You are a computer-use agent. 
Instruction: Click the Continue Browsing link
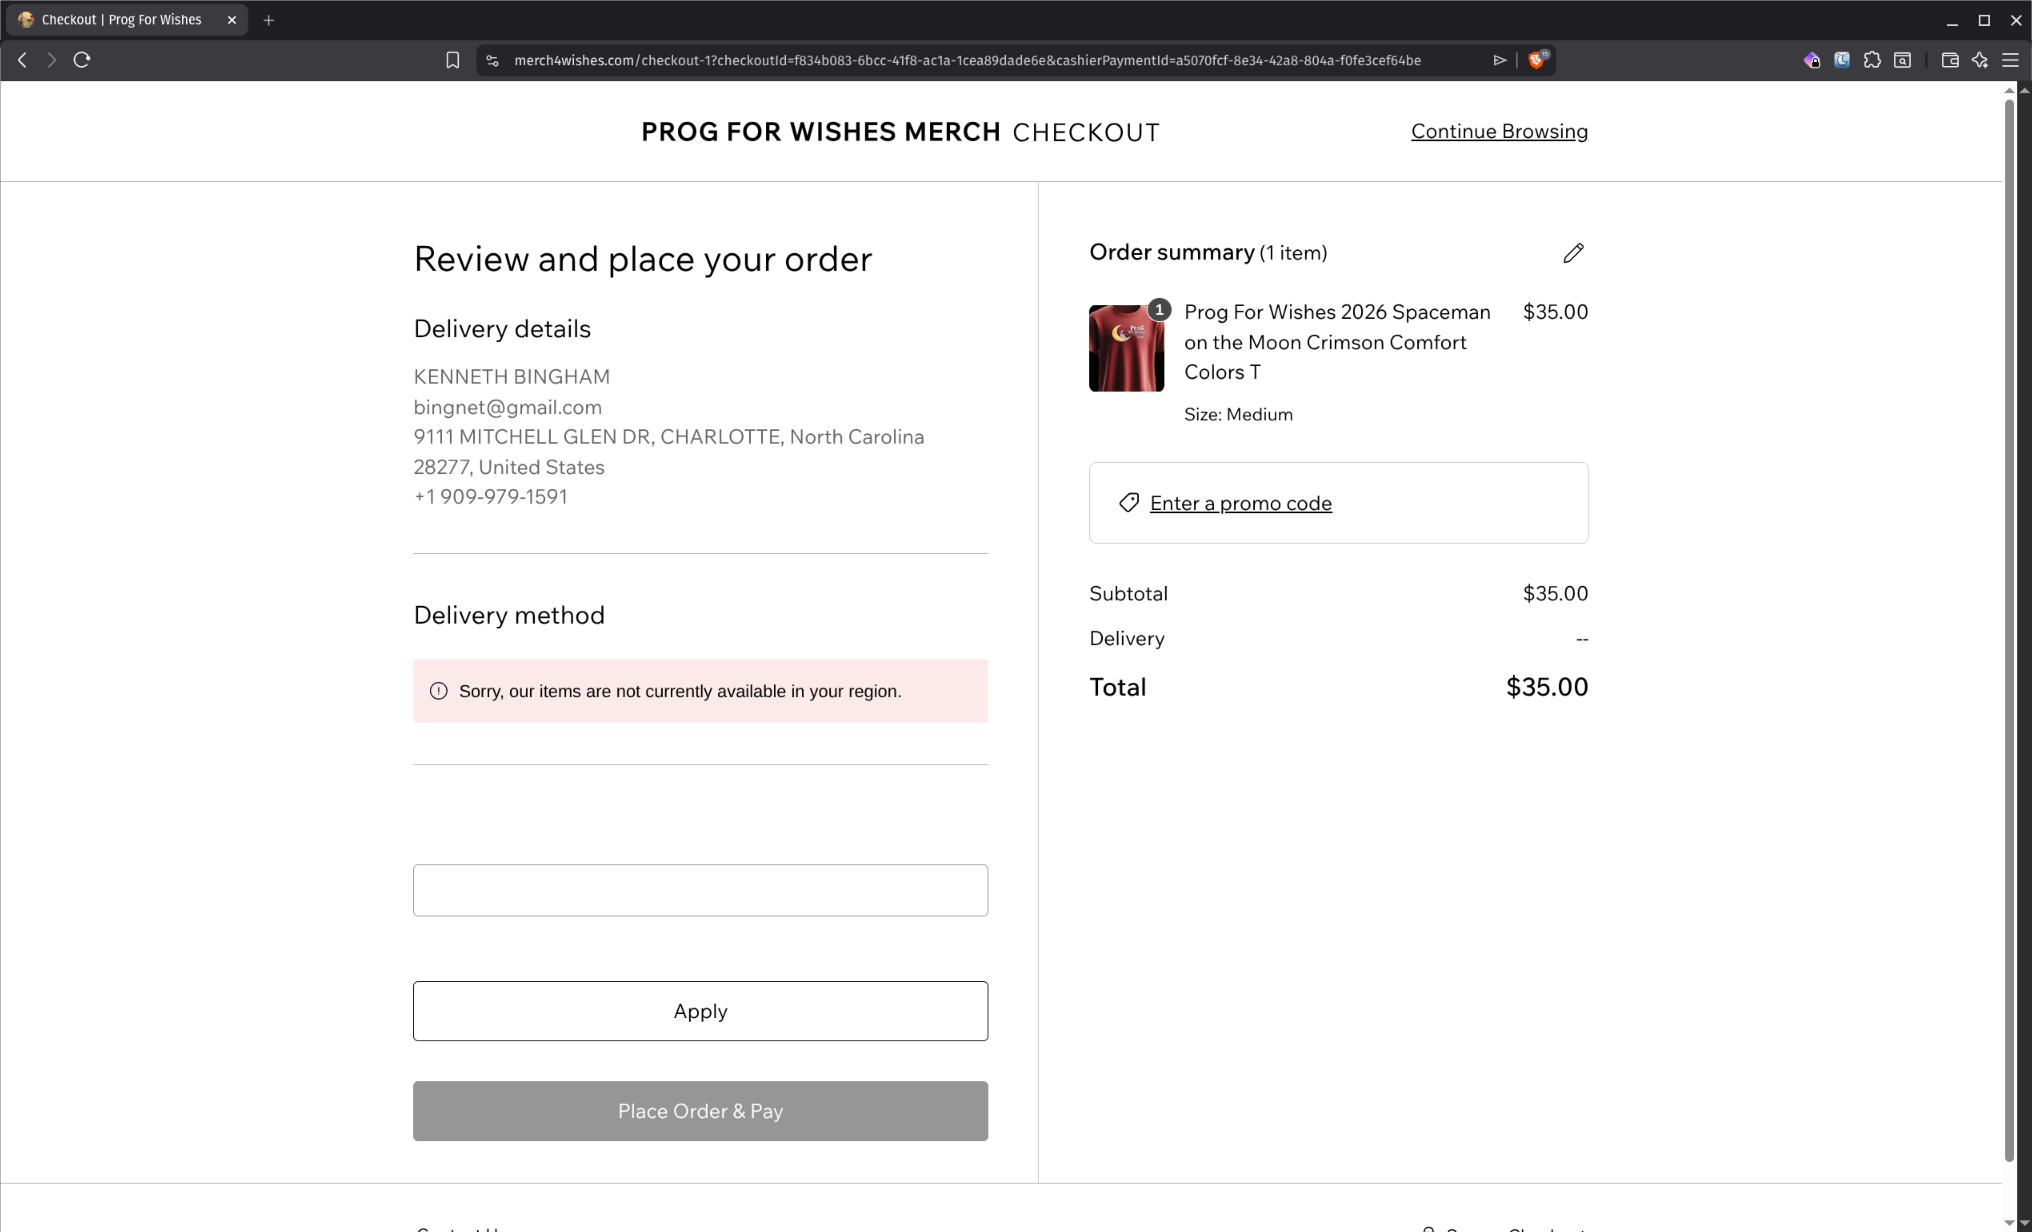(1499, 131)
